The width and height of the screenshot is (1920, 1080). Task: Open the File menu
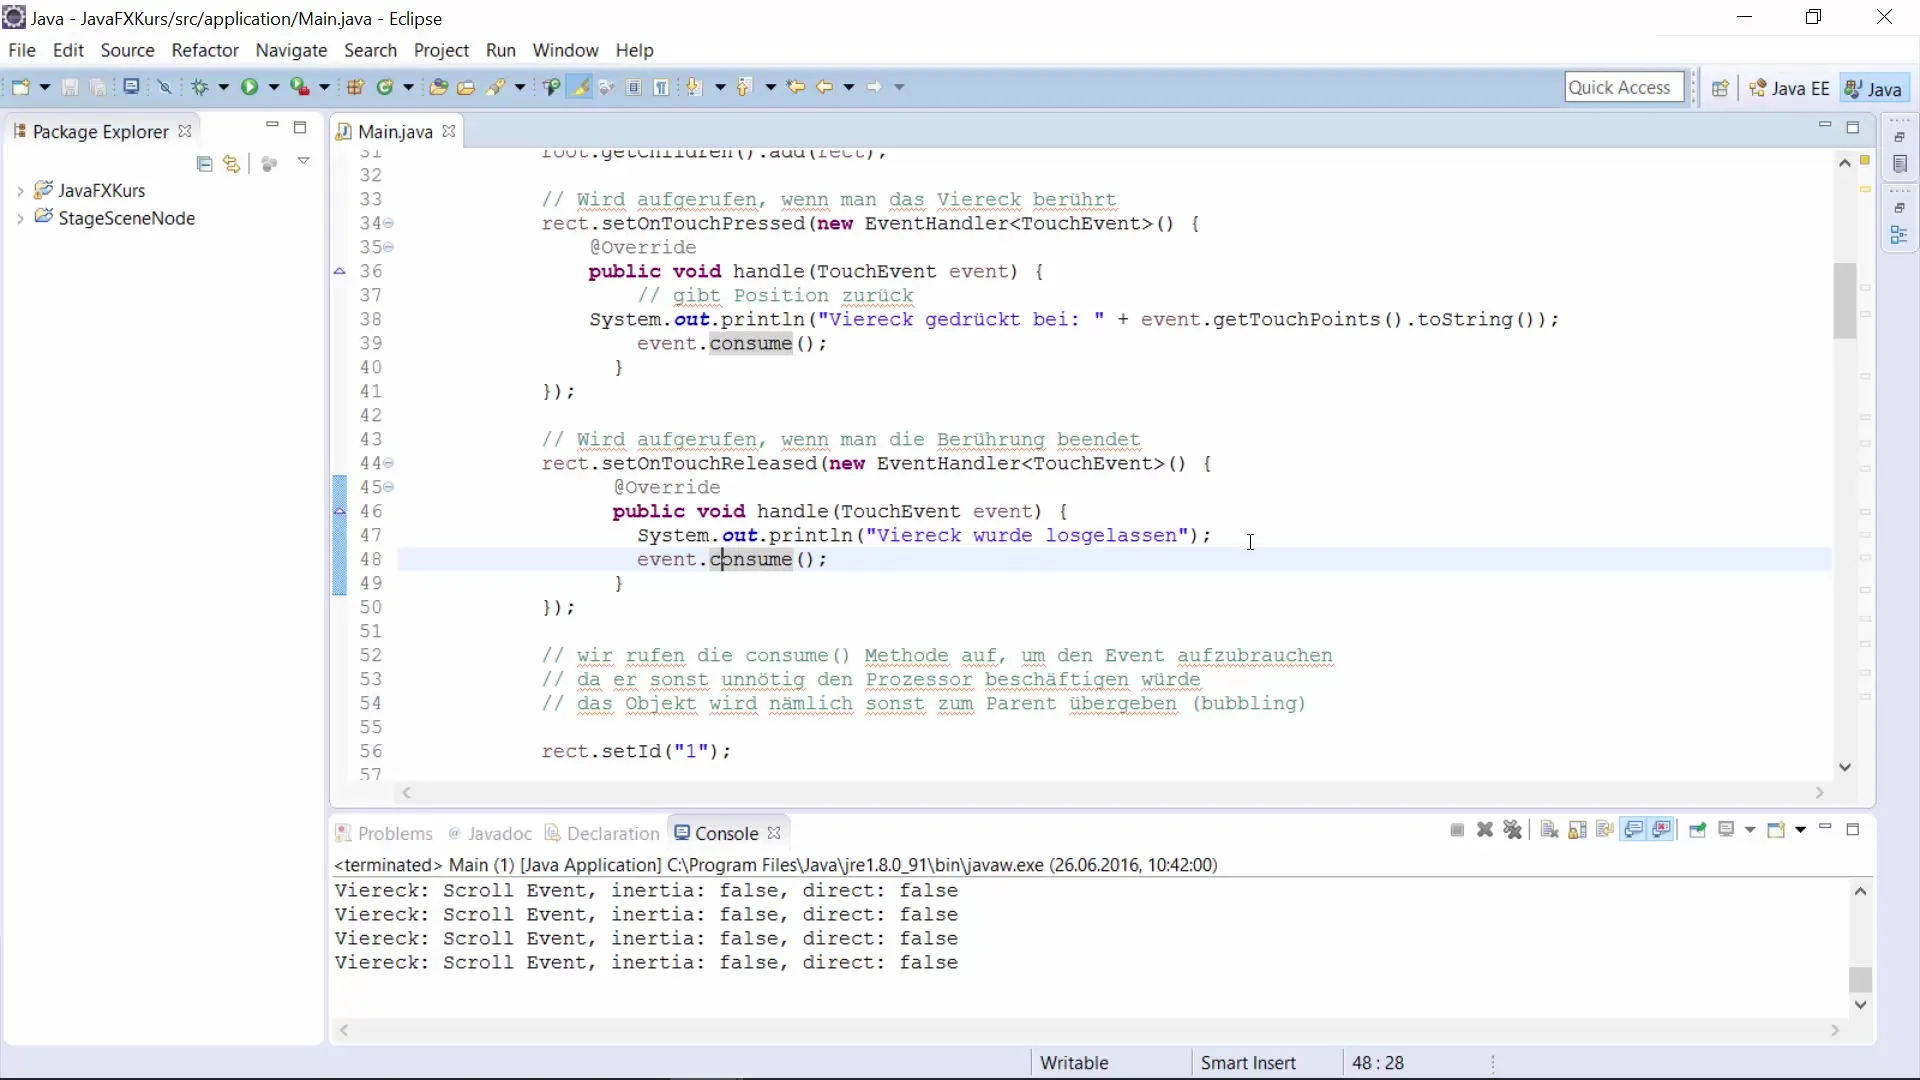pyautogui.click(x=21, y=50)
